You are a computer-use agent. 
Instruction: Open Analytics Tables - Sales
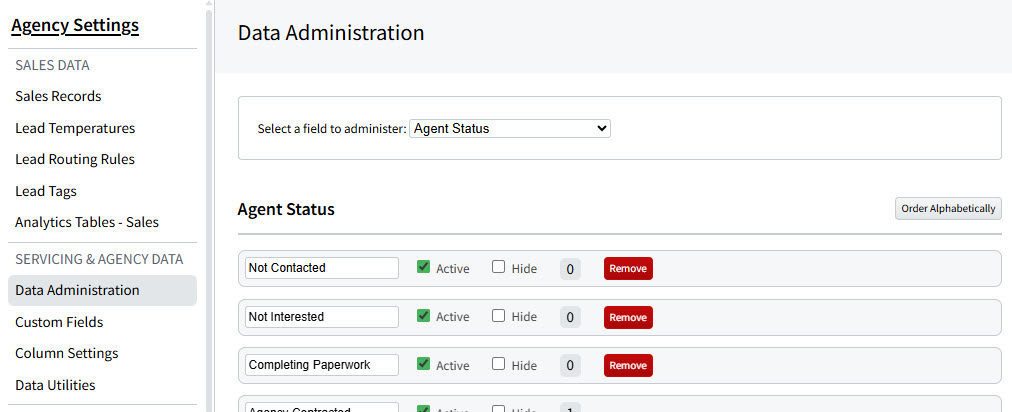pyautogui.click(x=87, y=222)
